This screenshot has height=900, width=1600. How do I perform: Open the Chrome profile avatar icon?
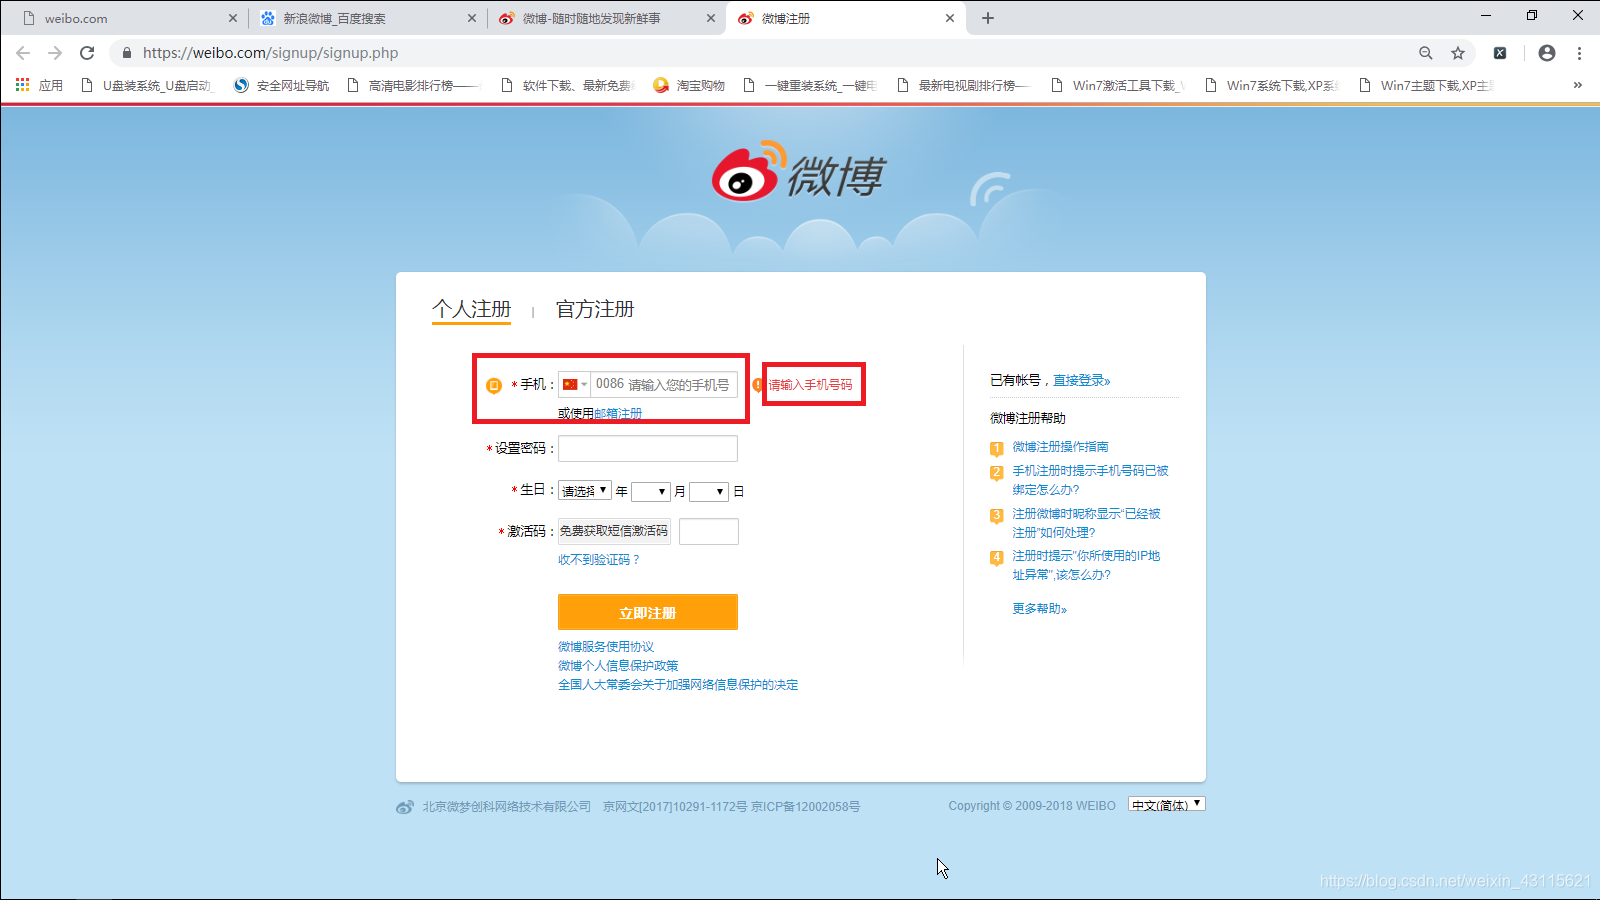click(x=1547, y=53)
